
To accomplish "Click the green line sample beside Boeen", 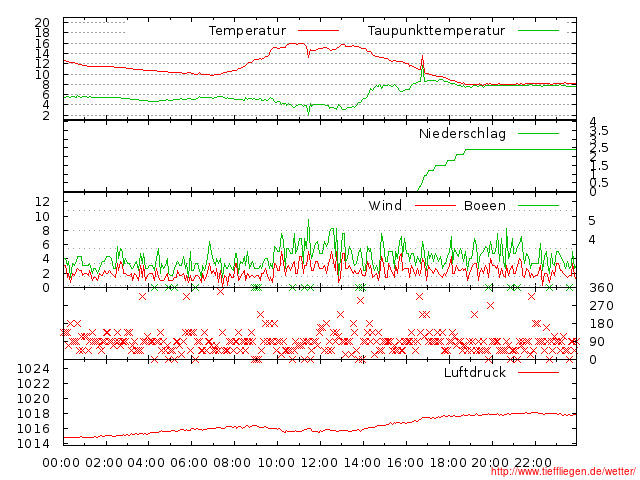I will coord(538,206).
